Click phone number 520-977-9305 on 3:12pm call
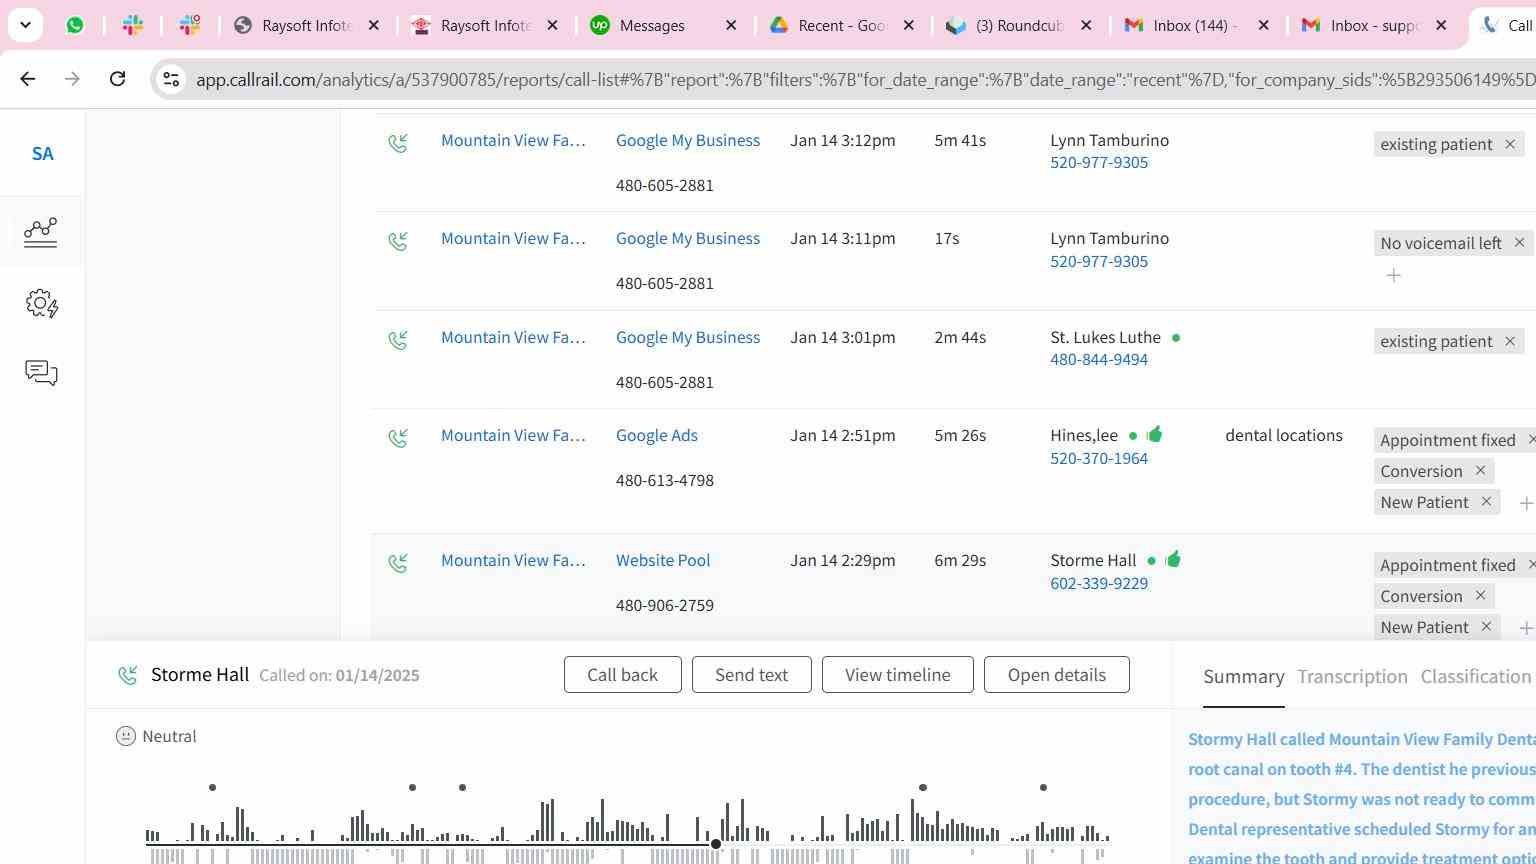Image resolution: width=1536 pixels, height=864 pixels. click(x=1099, y=162)
